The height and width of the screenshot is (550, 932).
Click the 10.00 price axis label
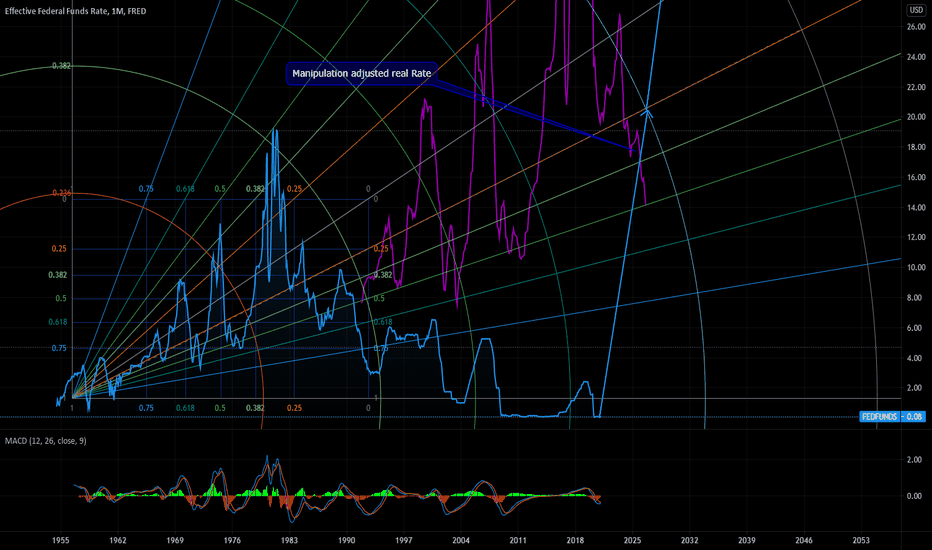point(916,268)
